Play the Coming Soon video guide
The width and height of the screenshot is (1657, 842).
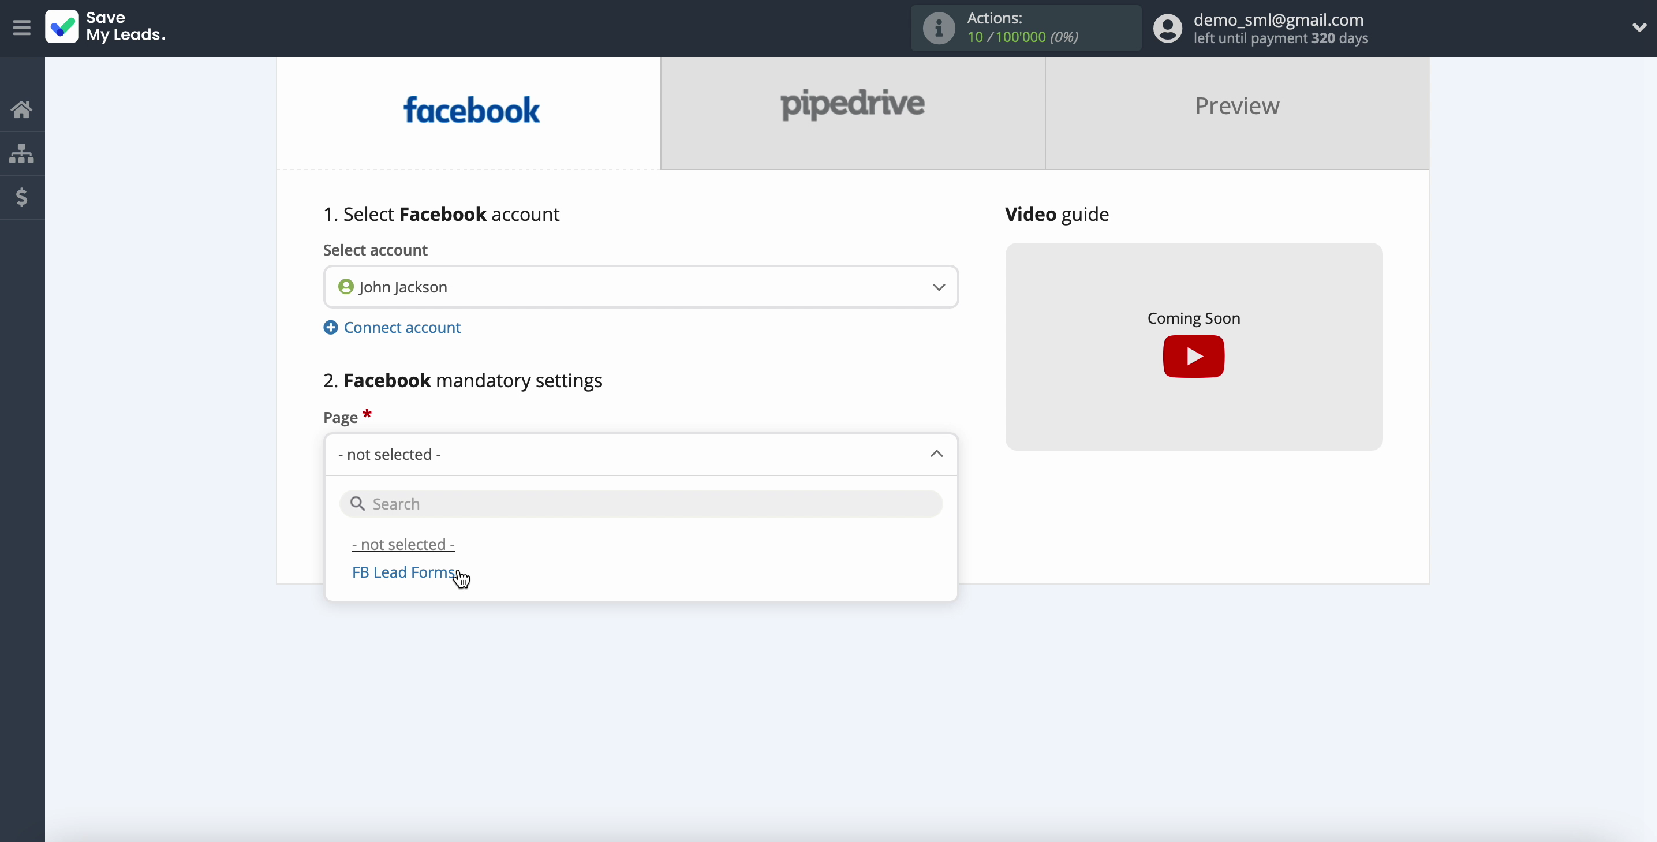click(1193, 356)
